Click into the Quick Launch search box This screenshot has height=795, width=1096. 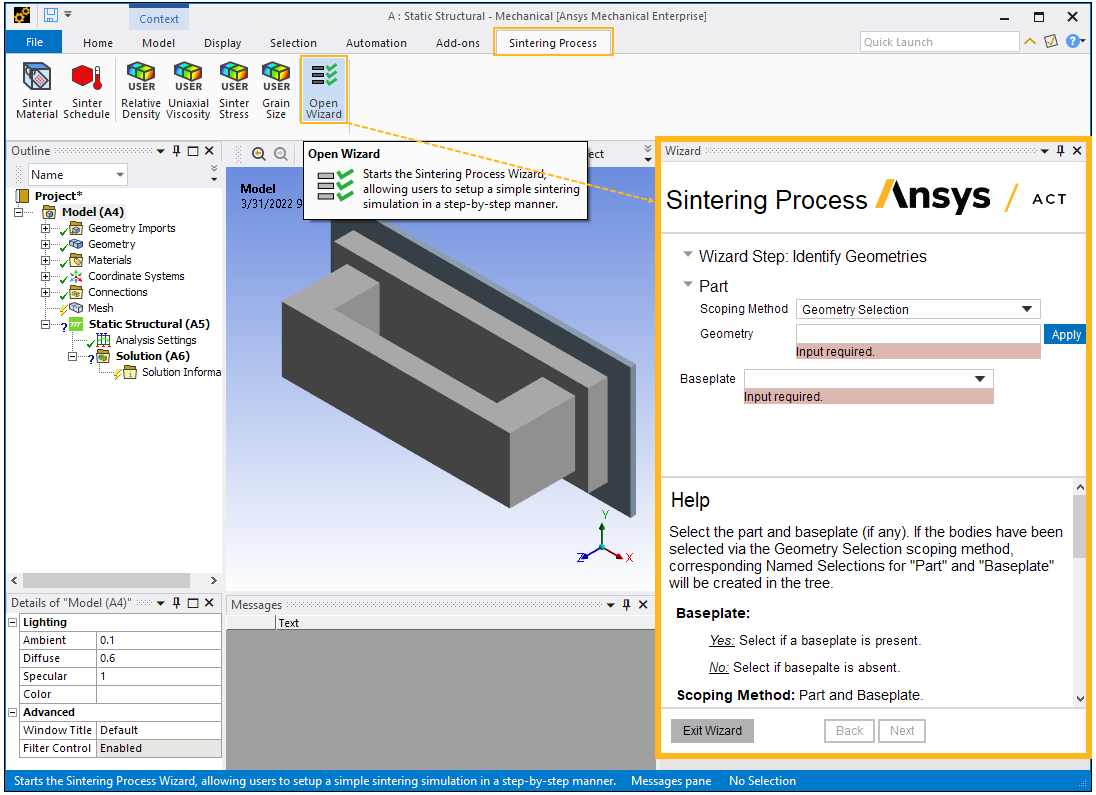[x=937, y=42]
